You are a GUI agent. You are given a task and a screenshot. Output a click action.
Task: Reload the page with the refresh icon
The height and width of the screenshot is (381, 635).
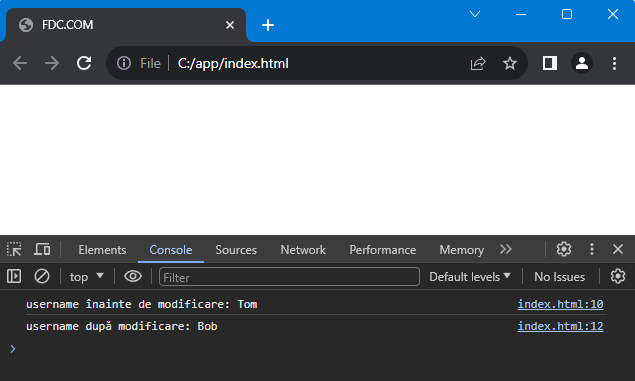(84, 63)
